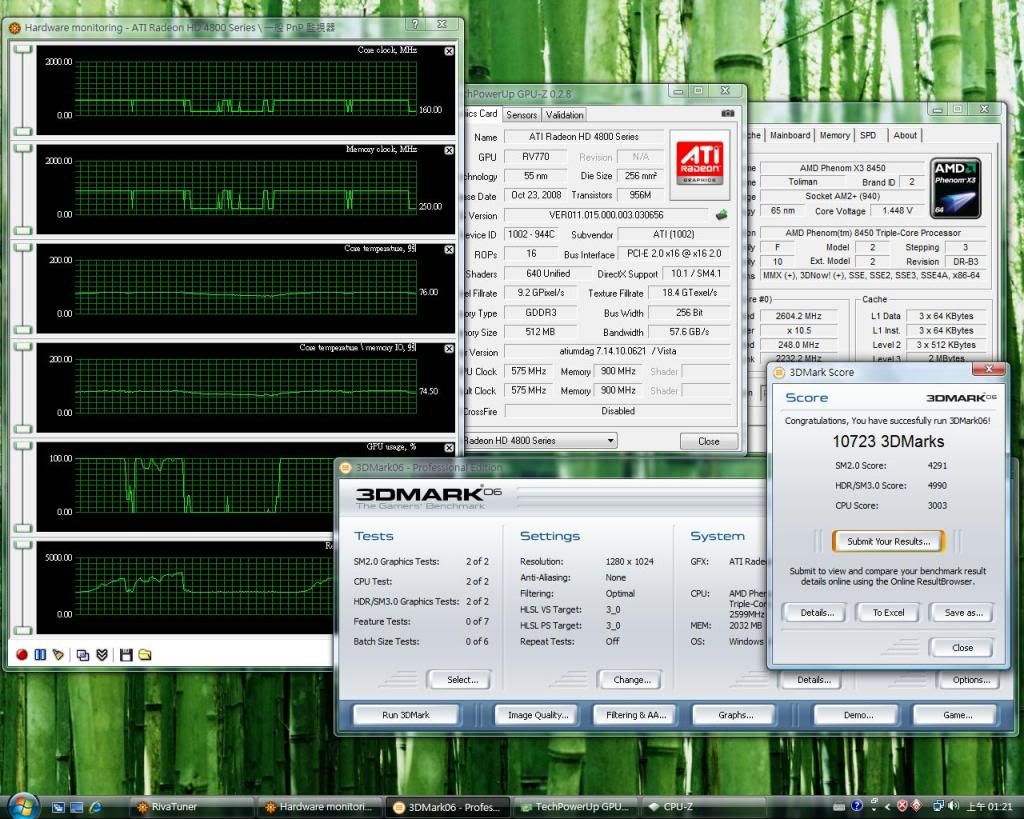Click Graphs button in 3DMark06
Viewport: 1024px width, 819px height.
tap(735, 715)
